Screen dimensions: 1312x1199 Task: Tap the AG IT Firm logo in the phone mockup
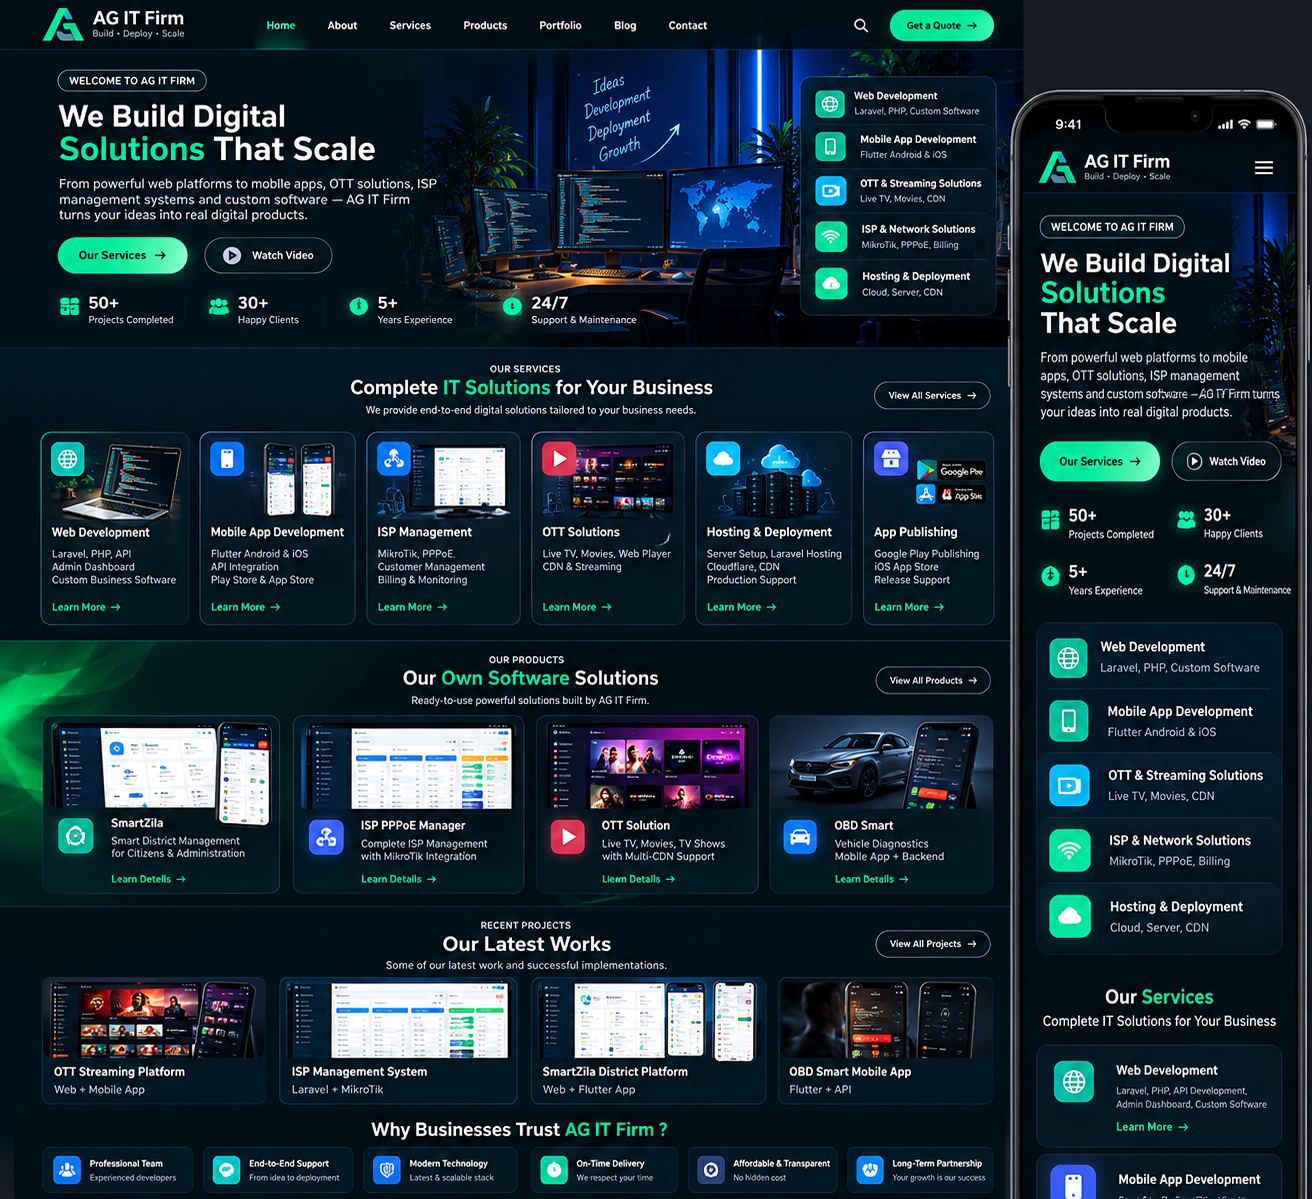1104,167
